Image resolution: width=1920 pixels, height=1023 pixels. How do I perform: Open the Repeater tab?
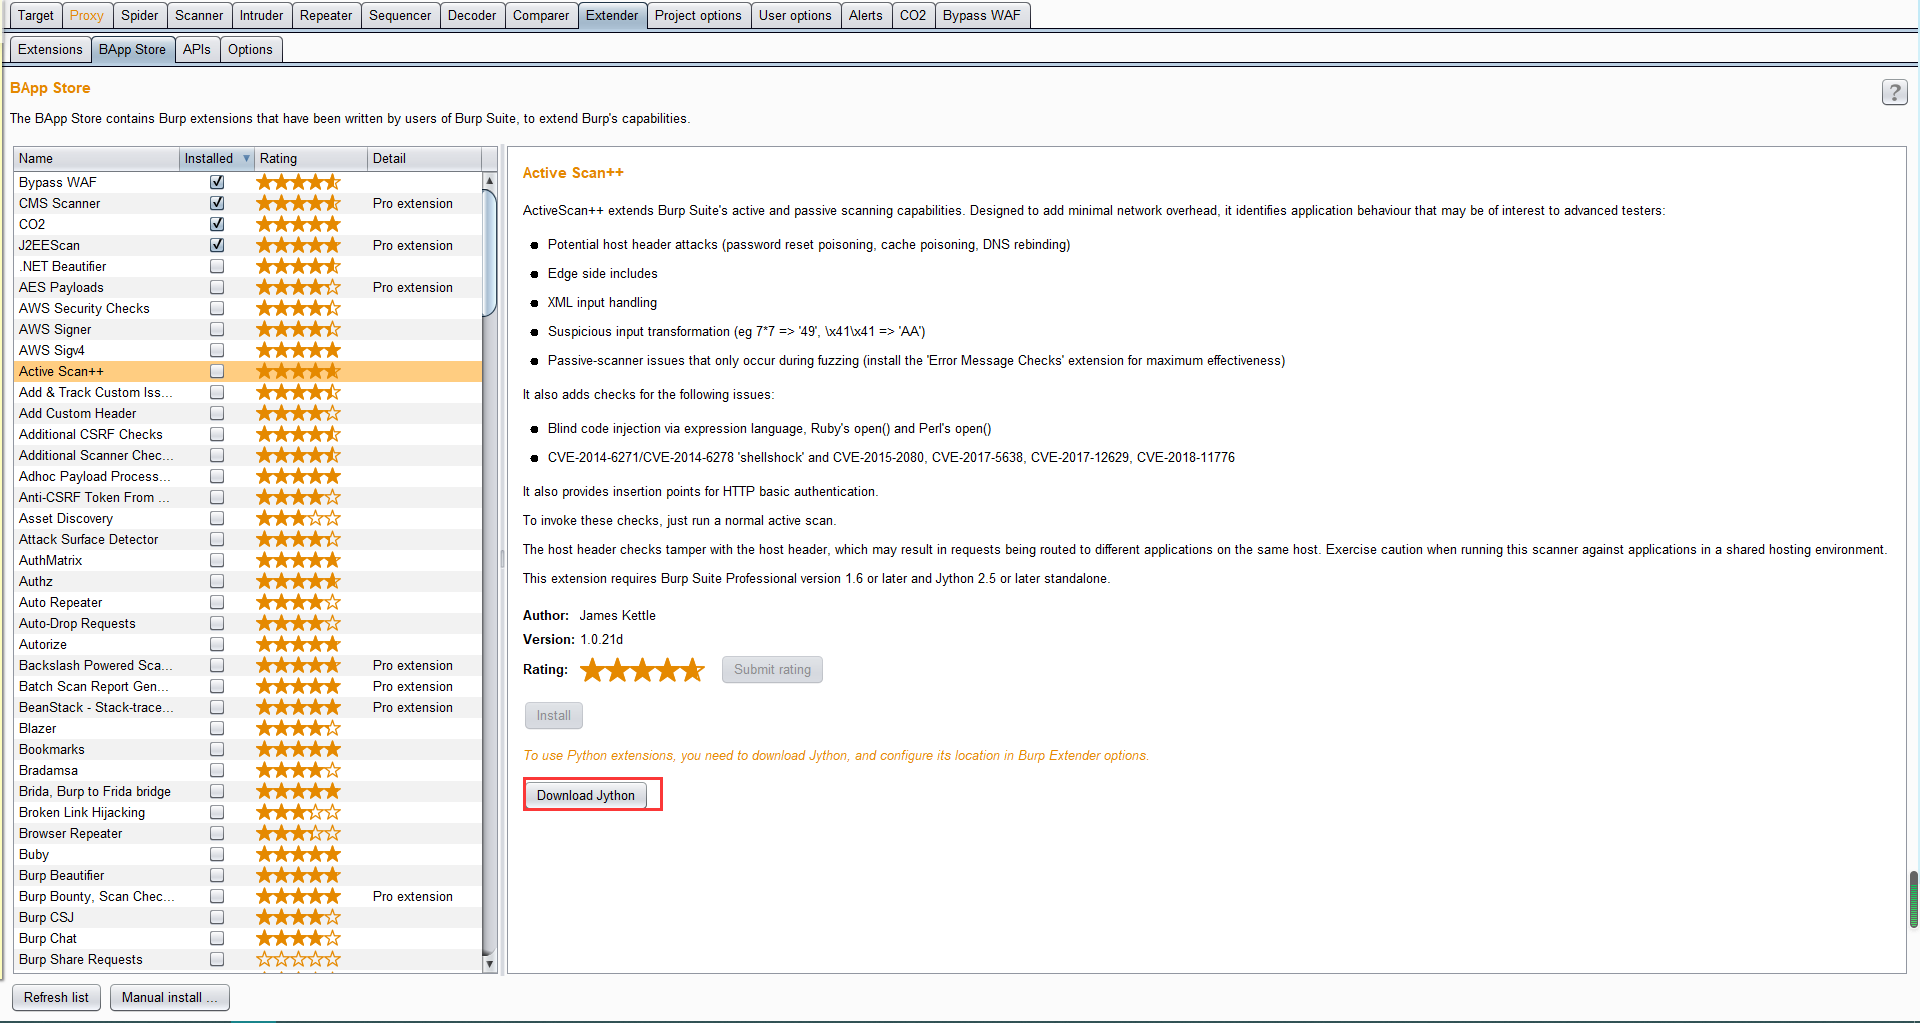pyautogui.click(x=326, y=15)
